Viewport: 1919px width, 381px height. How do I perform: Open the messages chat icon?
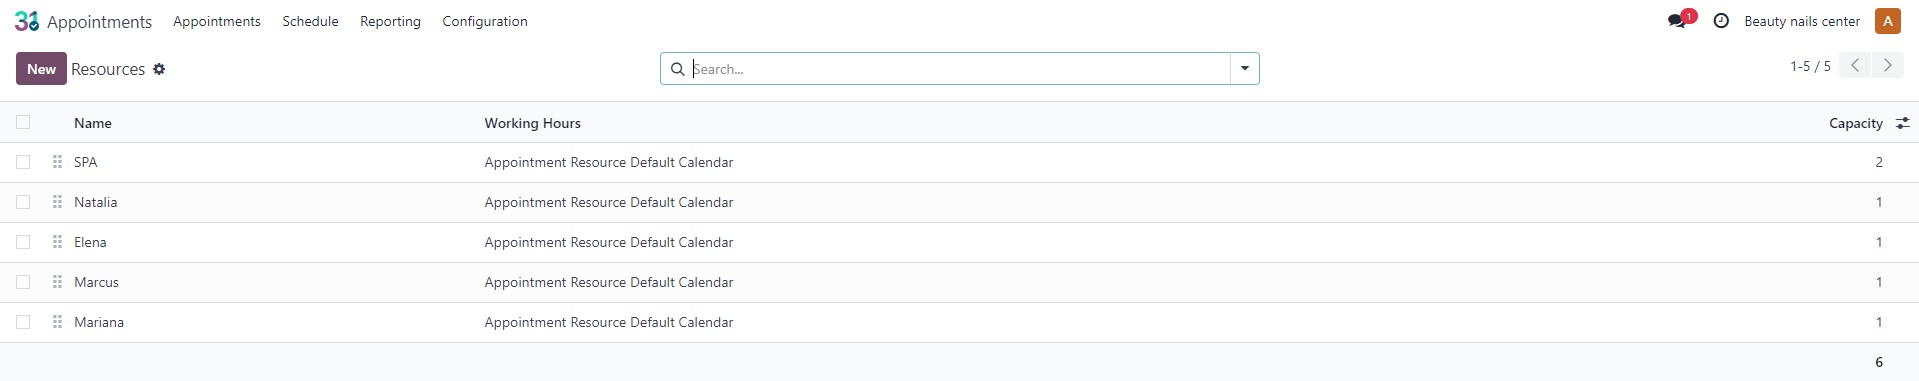click(x=1677, y=21)
